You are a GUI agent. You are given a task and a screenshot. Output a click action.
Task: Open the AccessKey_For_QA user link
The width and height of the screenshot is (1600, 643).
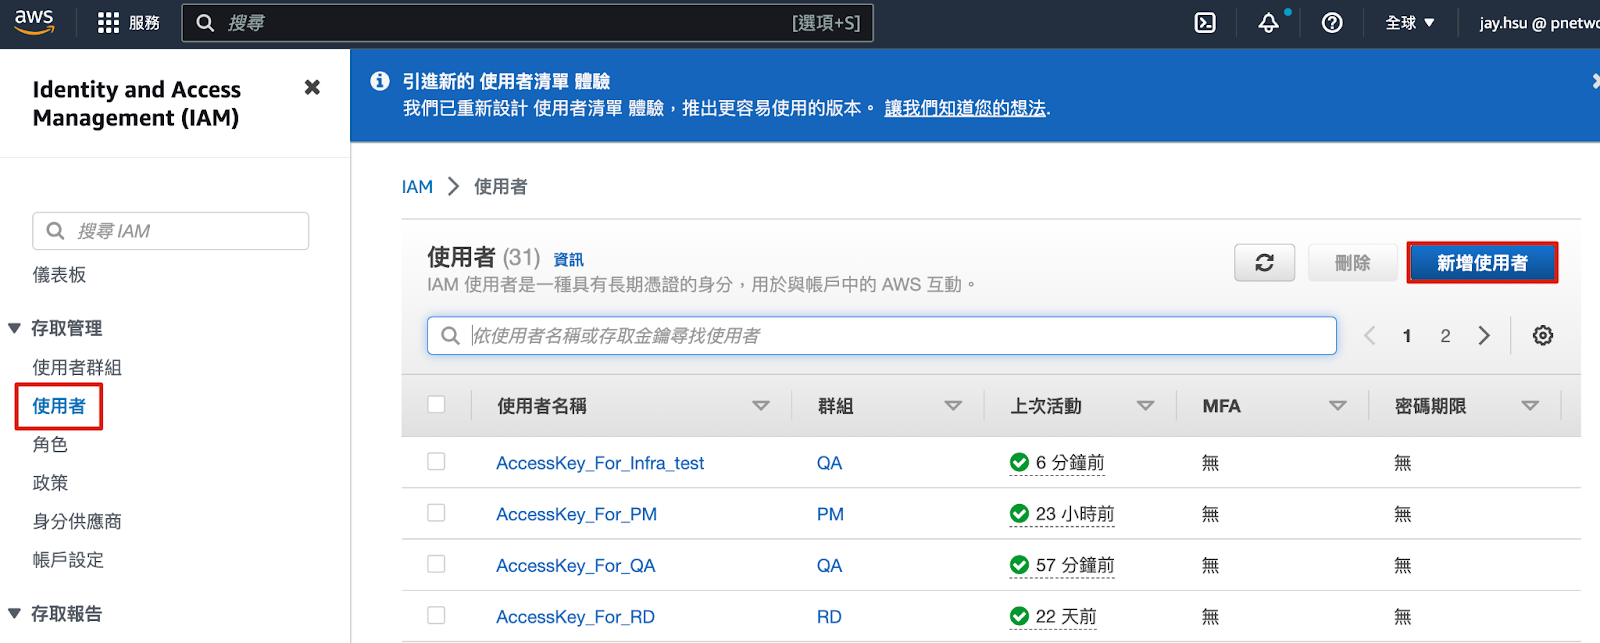575,566
